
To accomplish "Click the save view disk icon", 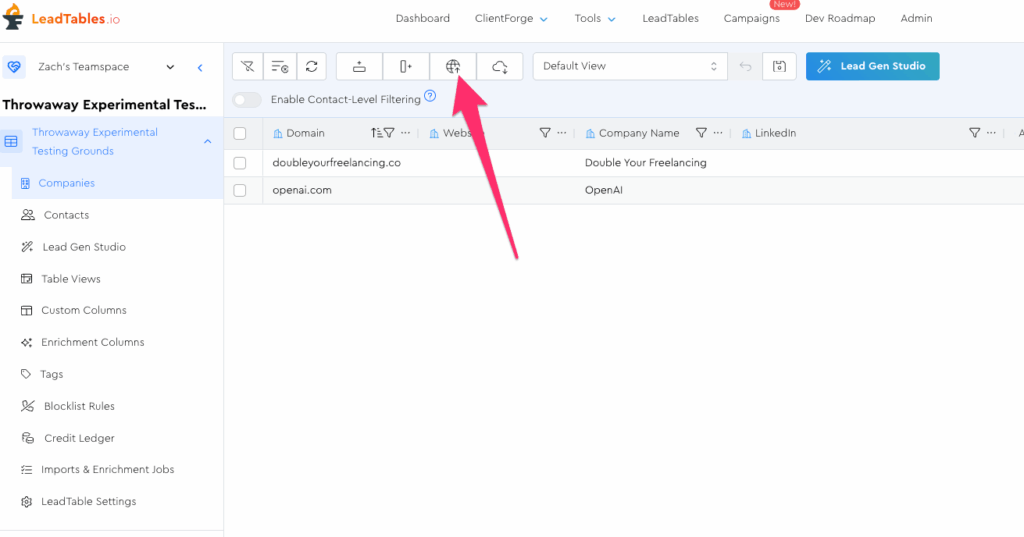I will [779, 67].
